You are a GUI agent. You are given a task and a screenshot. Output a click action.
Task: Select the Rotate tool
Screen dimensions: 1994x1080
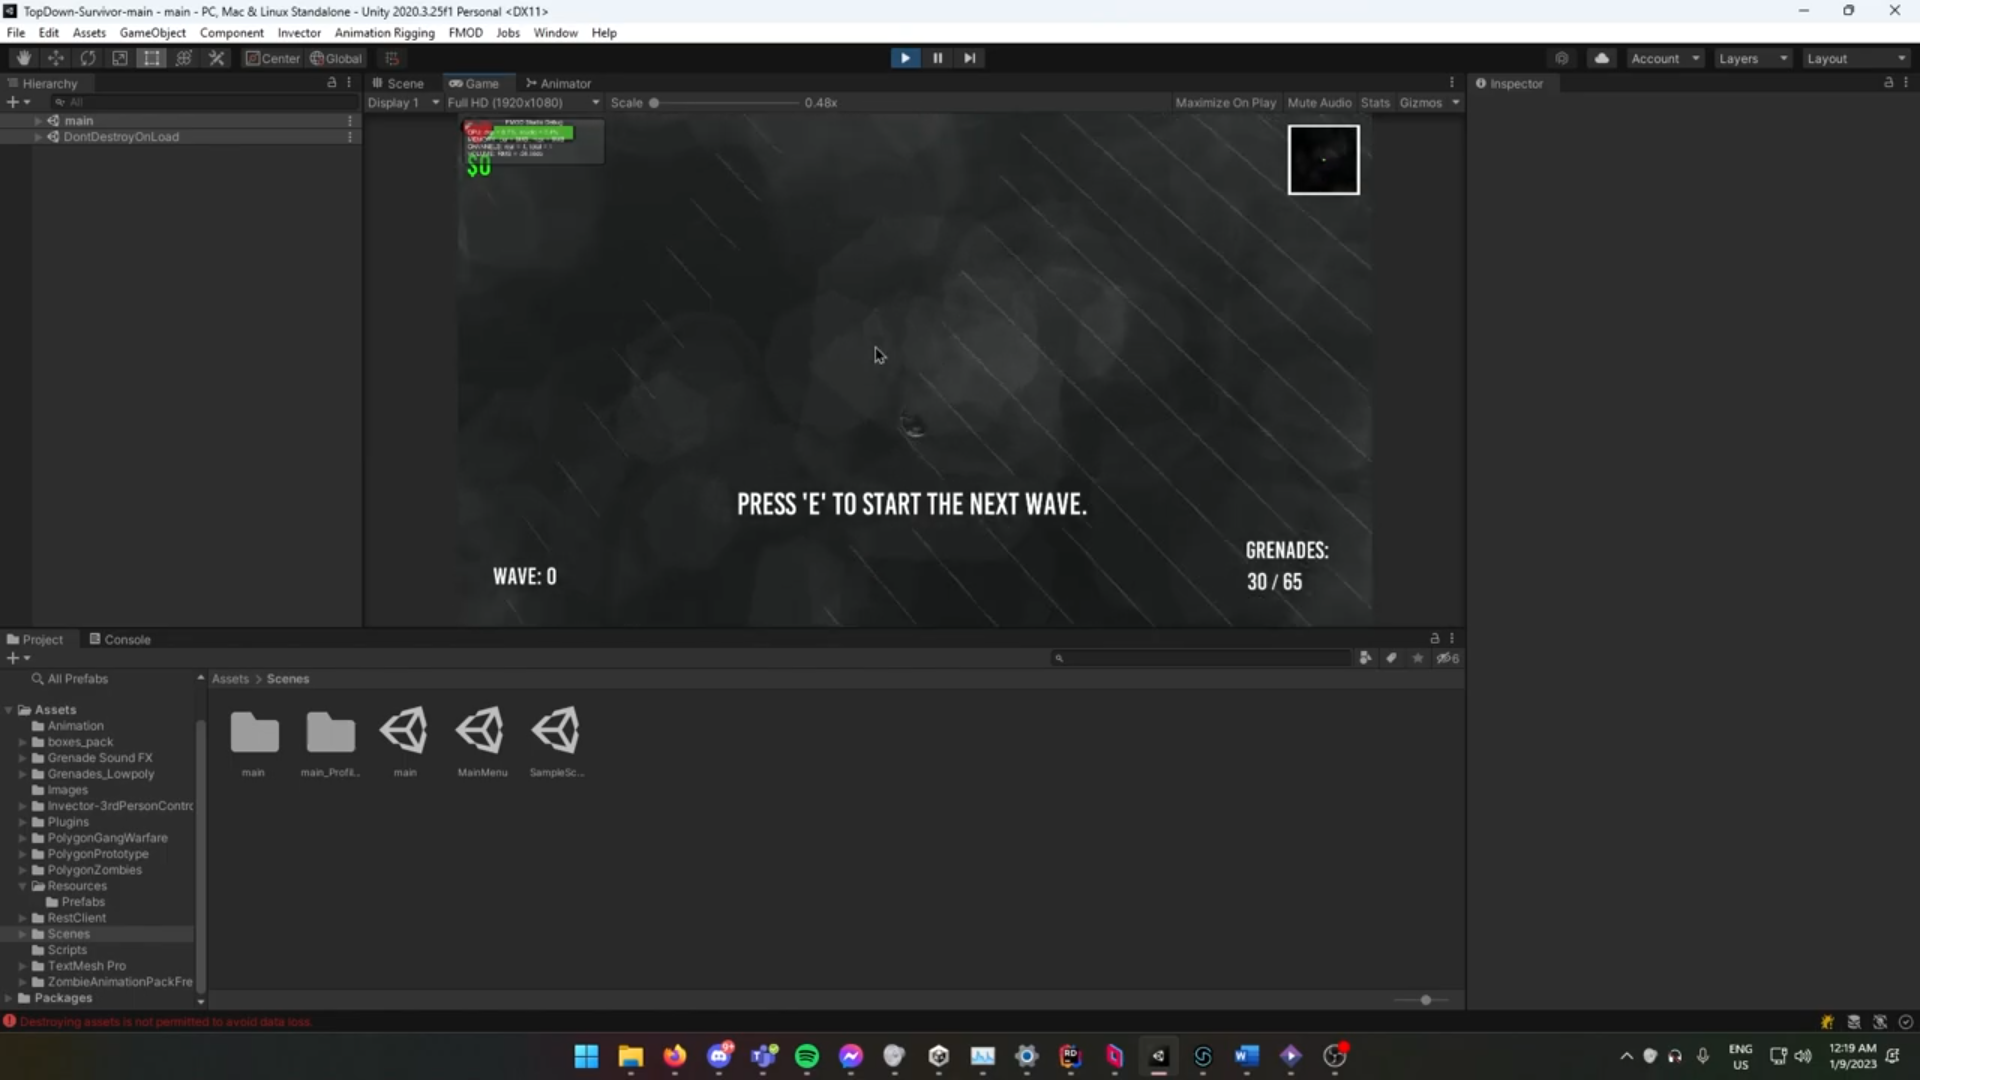coord(87,58)
